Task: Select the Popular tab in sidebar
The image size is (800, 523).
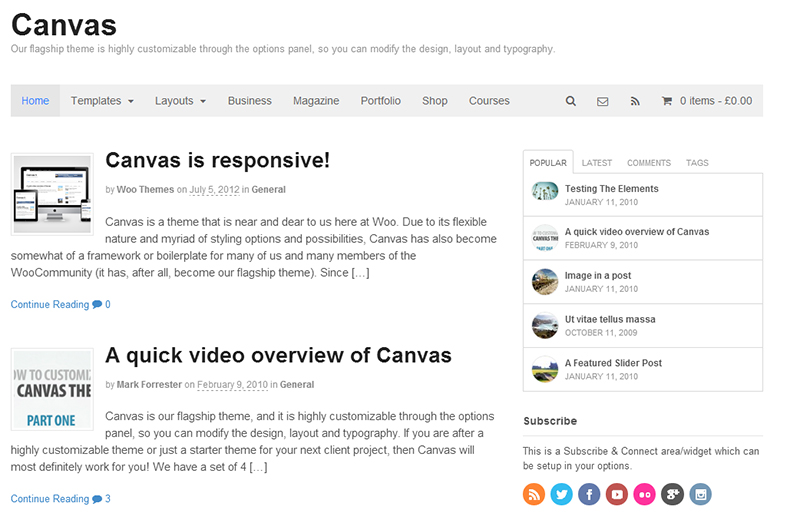Action: point(548,163)
